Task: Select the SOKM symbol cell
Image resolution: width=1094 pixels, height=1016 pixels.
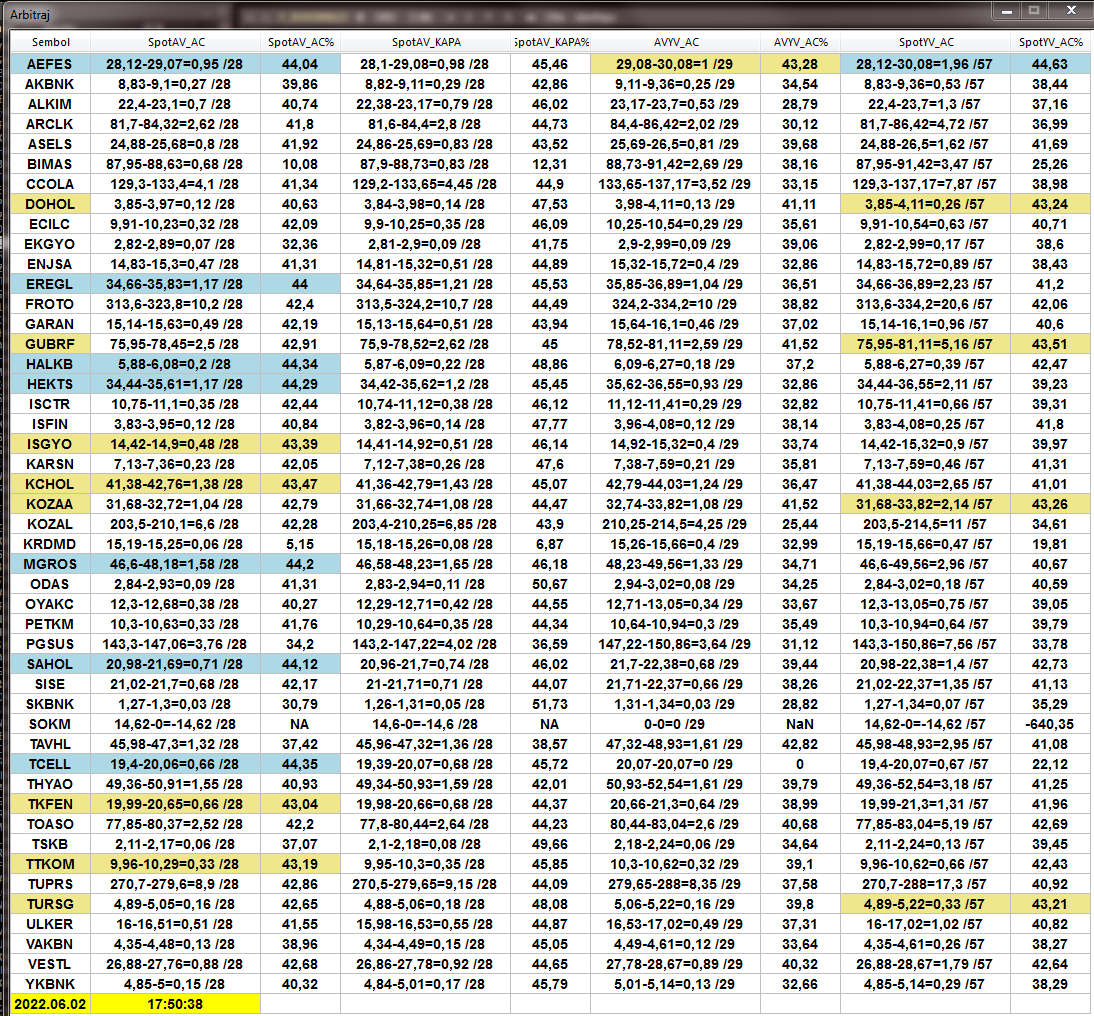Action: click(50, 724)
